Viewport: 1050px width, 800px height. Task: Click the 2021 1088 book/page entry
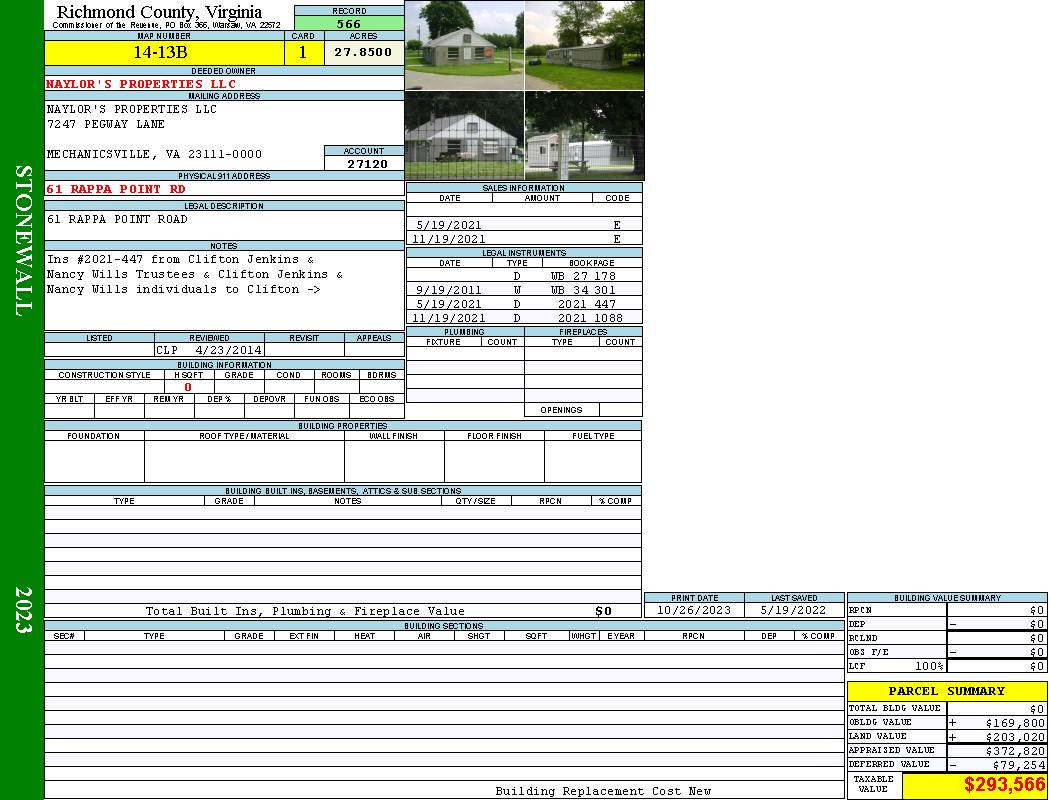[590, 318]
